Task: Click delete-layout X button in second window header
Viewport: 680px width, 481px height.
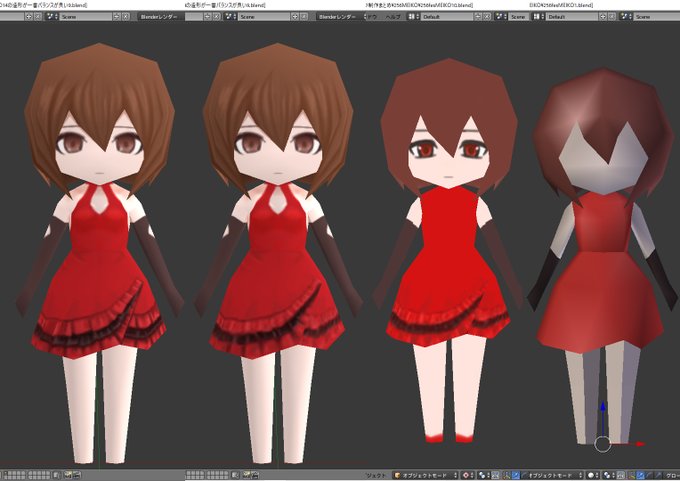Action: [x=216, y=16]
